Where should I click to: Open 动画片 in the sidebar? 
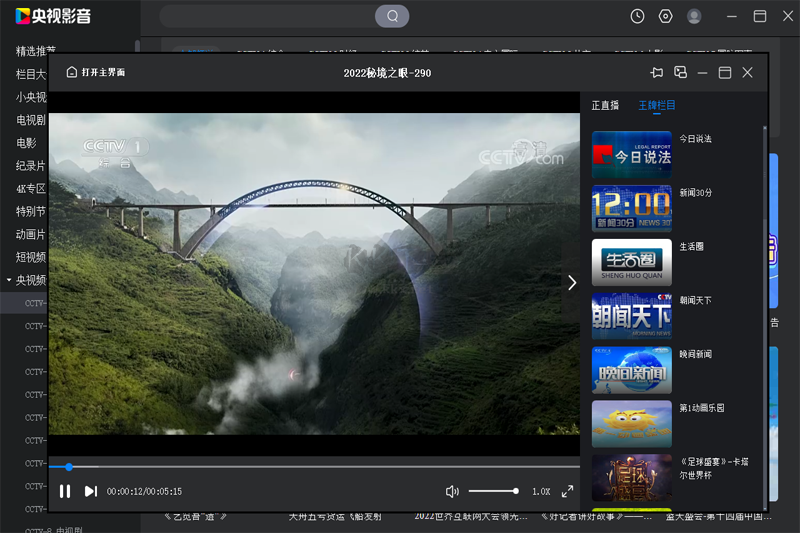pos(31,235)
